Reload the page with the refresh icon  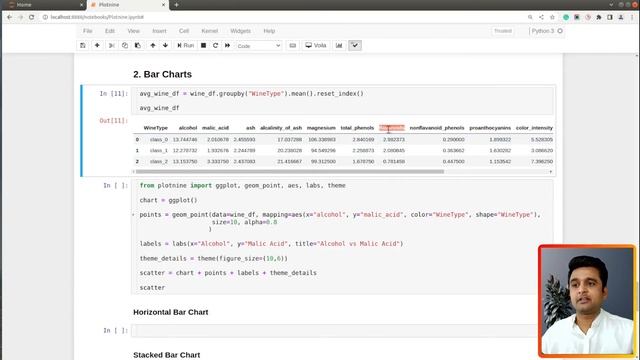[31, 17]
